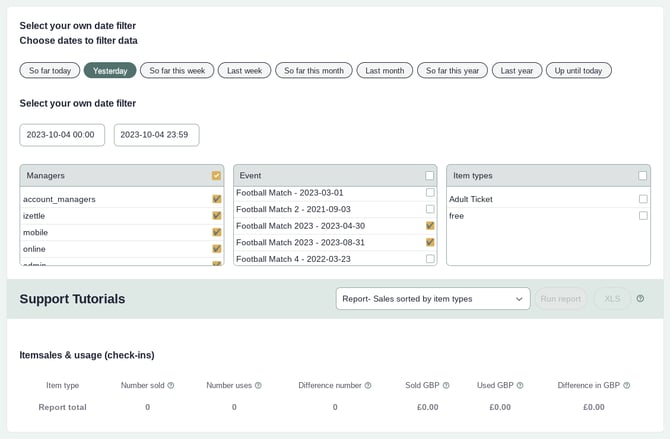670x439 pixels.
Task: Edit the end date 2023-10-04 23:59 field
Action: 156,134
